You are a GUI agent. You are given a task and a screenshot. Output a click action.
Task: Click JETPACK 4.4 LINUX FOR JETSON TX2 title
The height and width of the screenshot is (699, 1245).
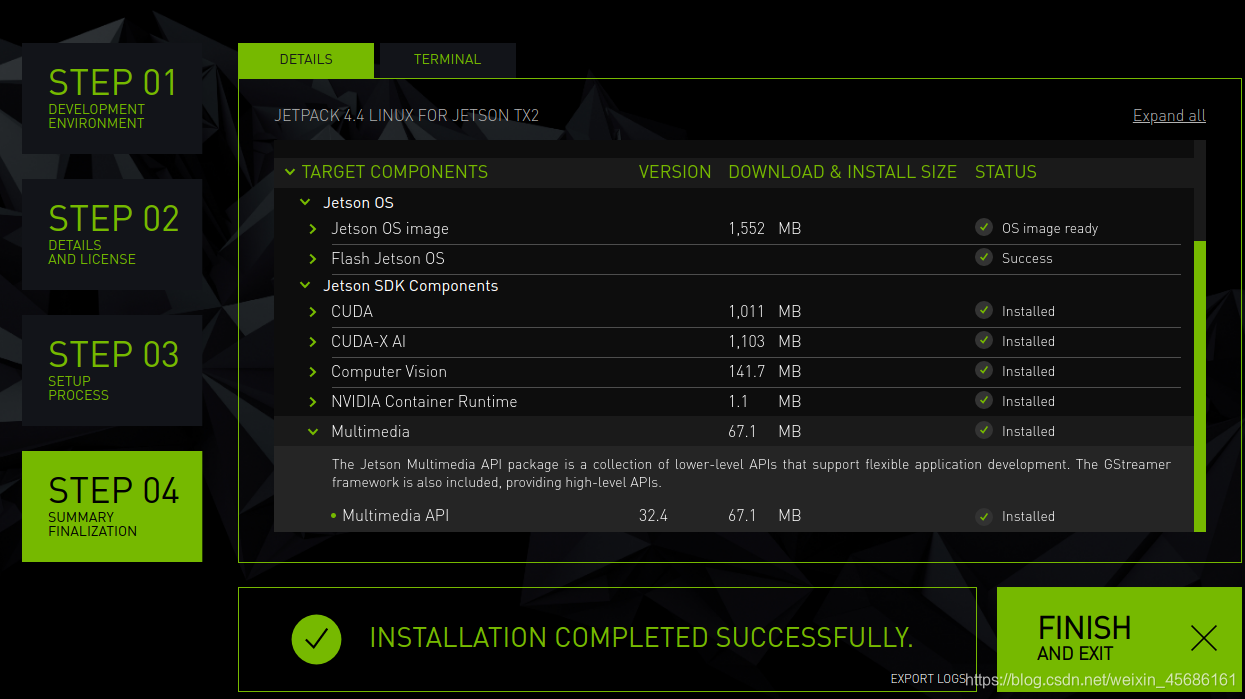pyautogui.click(x=407, y=116)
